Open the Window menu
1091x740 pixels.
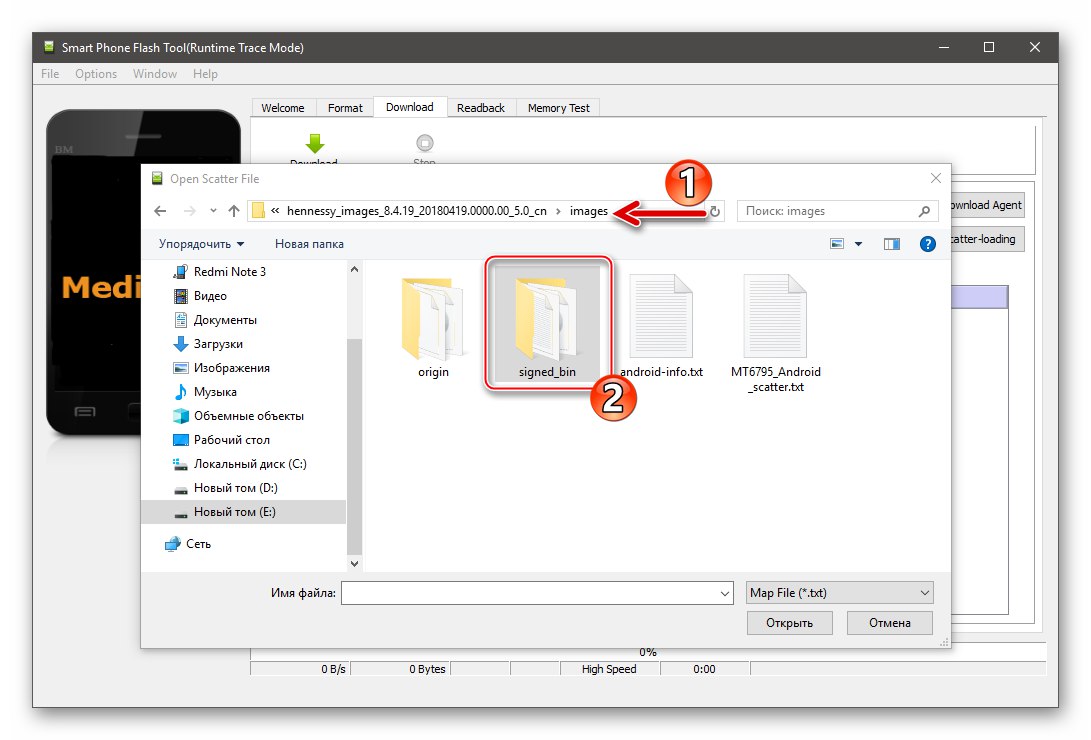click(x=154, y=74)
